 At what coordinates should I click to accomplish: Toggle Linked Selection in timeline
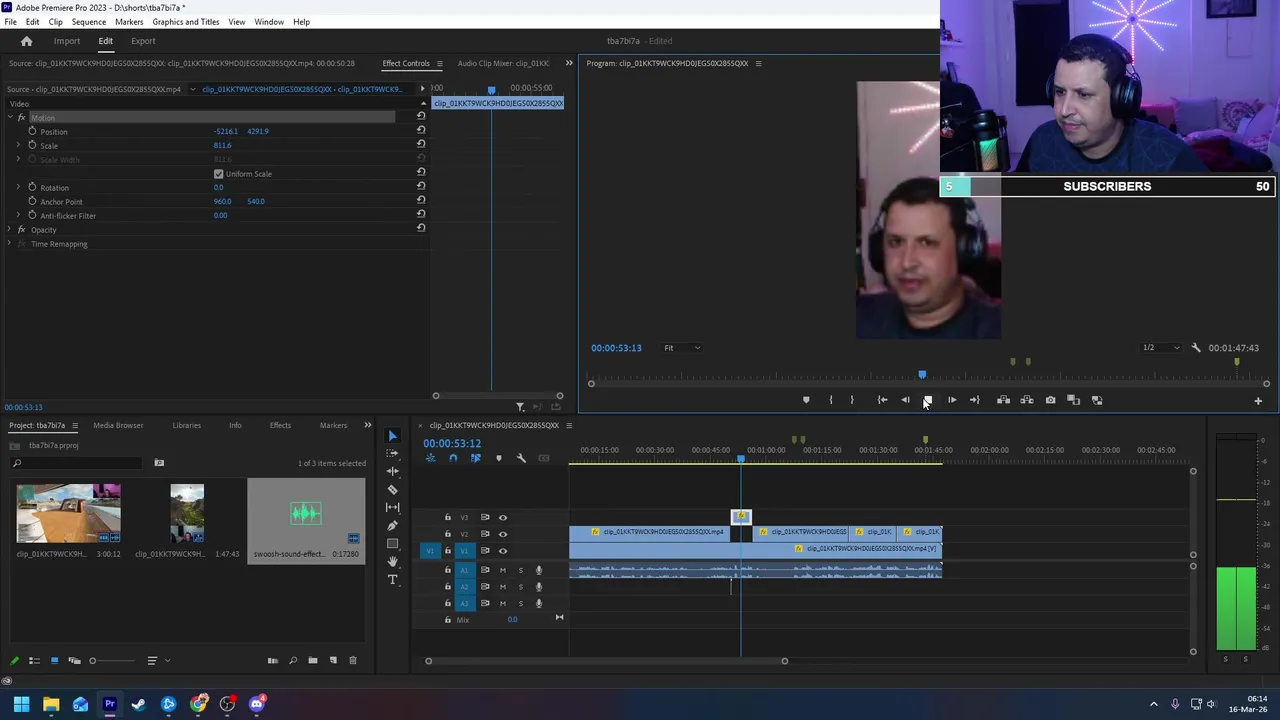pos(475,458)
